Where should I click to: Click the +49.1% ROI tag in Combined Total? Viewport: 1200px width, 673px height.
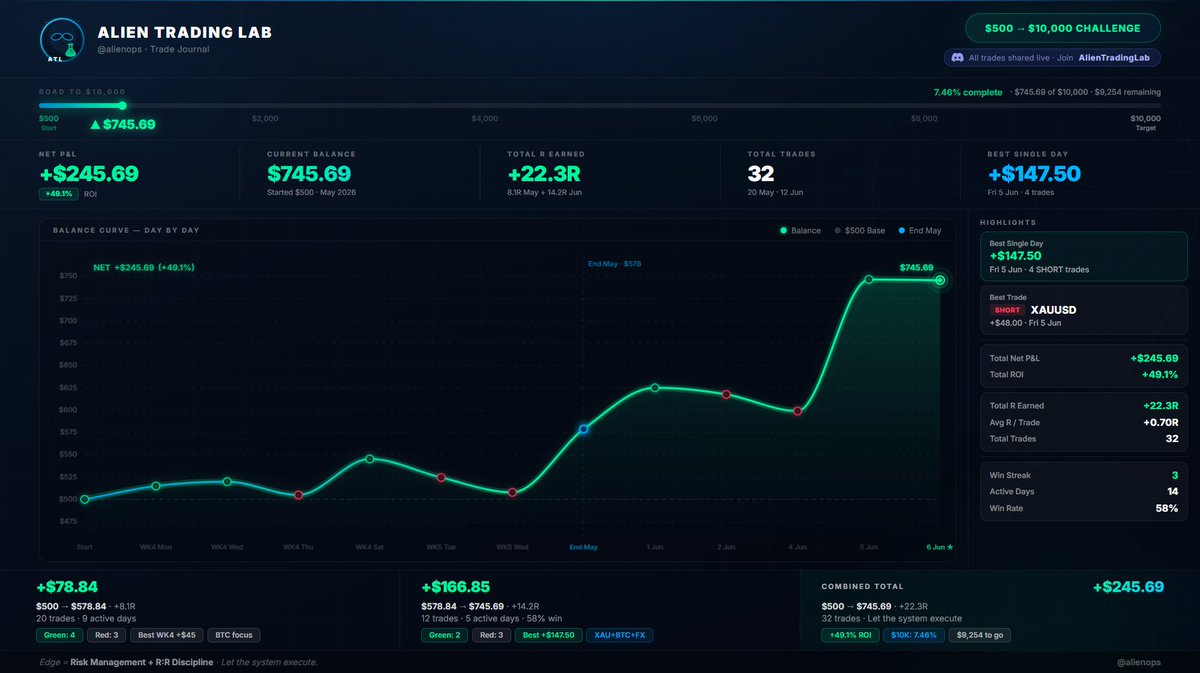(848, 635)
